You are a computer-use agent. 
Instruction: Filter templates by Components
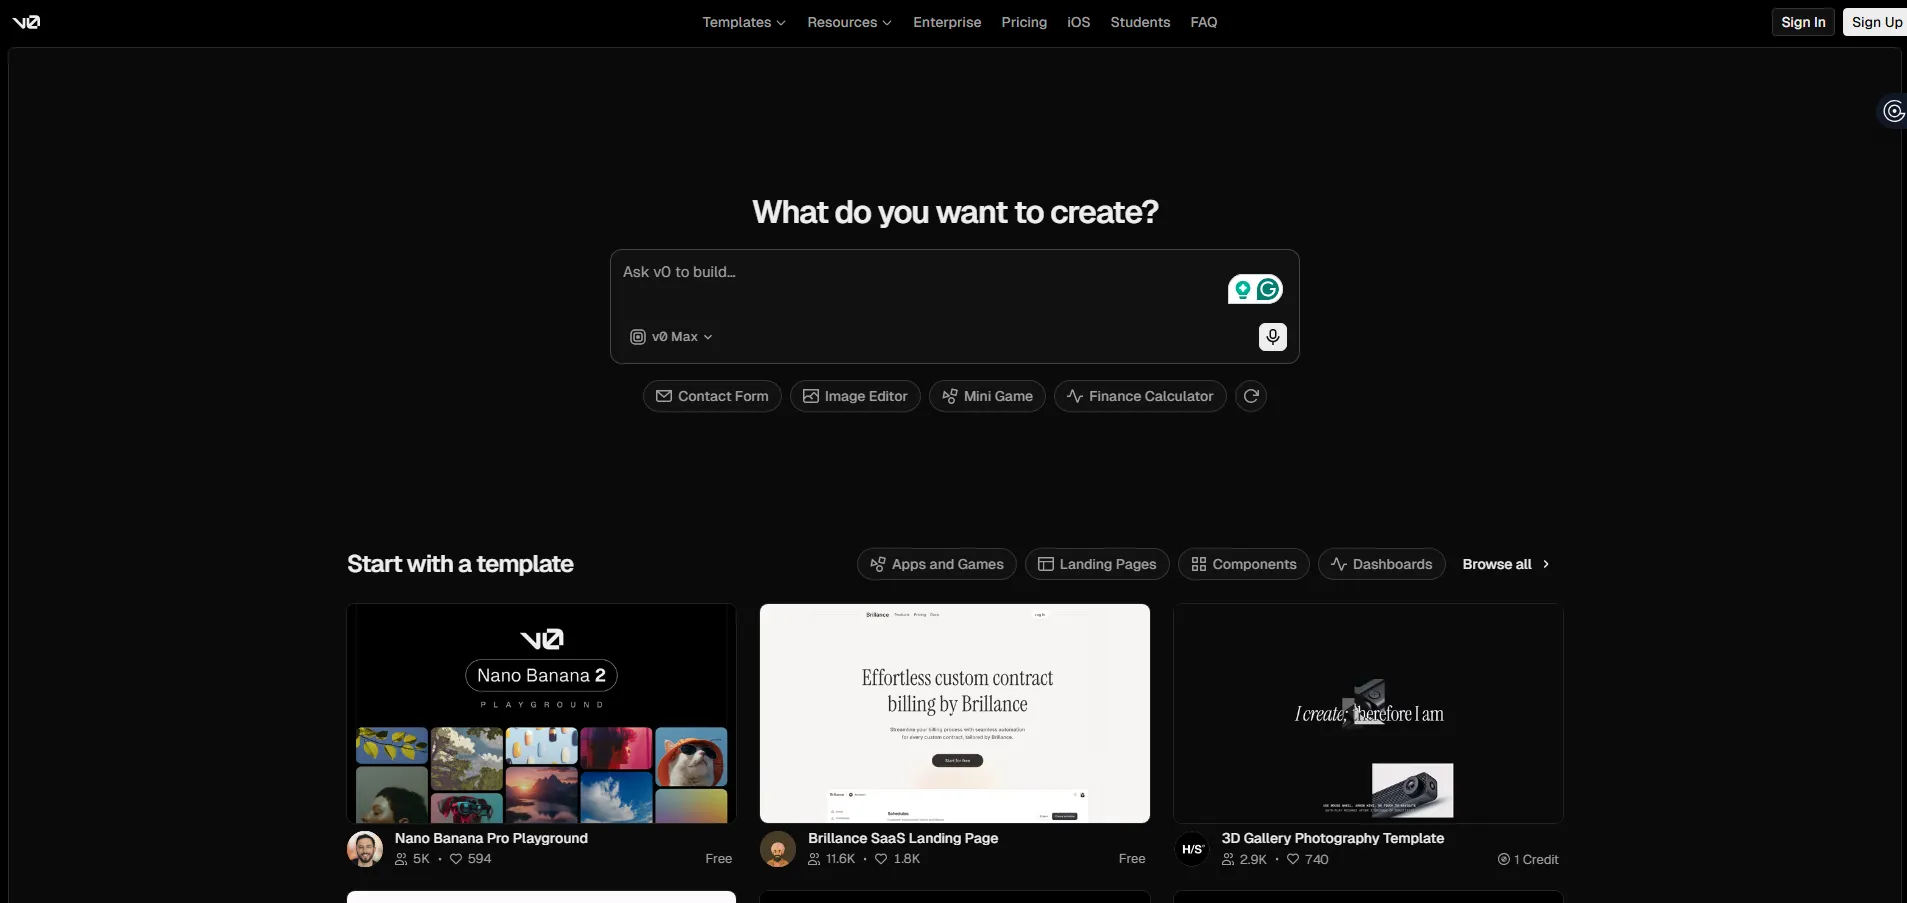point(1244,564)
